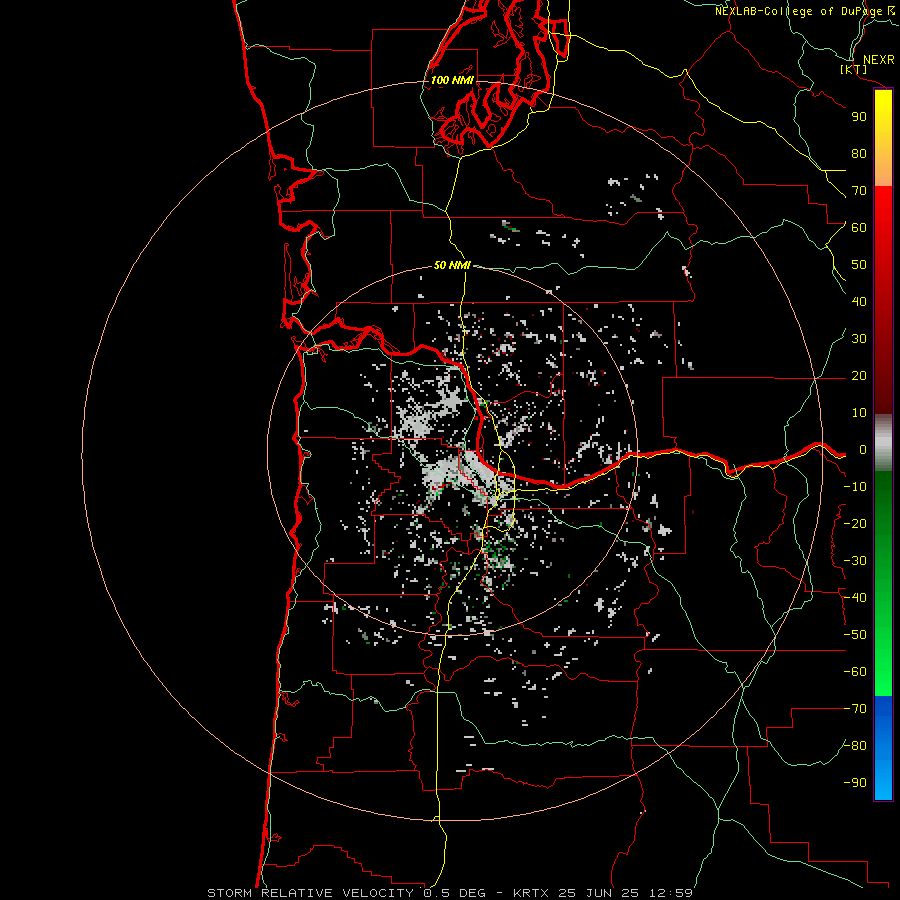Click the 10 value on the velocity scale
The width and height of the screenshot is (900, 900).
click(859, 413)
